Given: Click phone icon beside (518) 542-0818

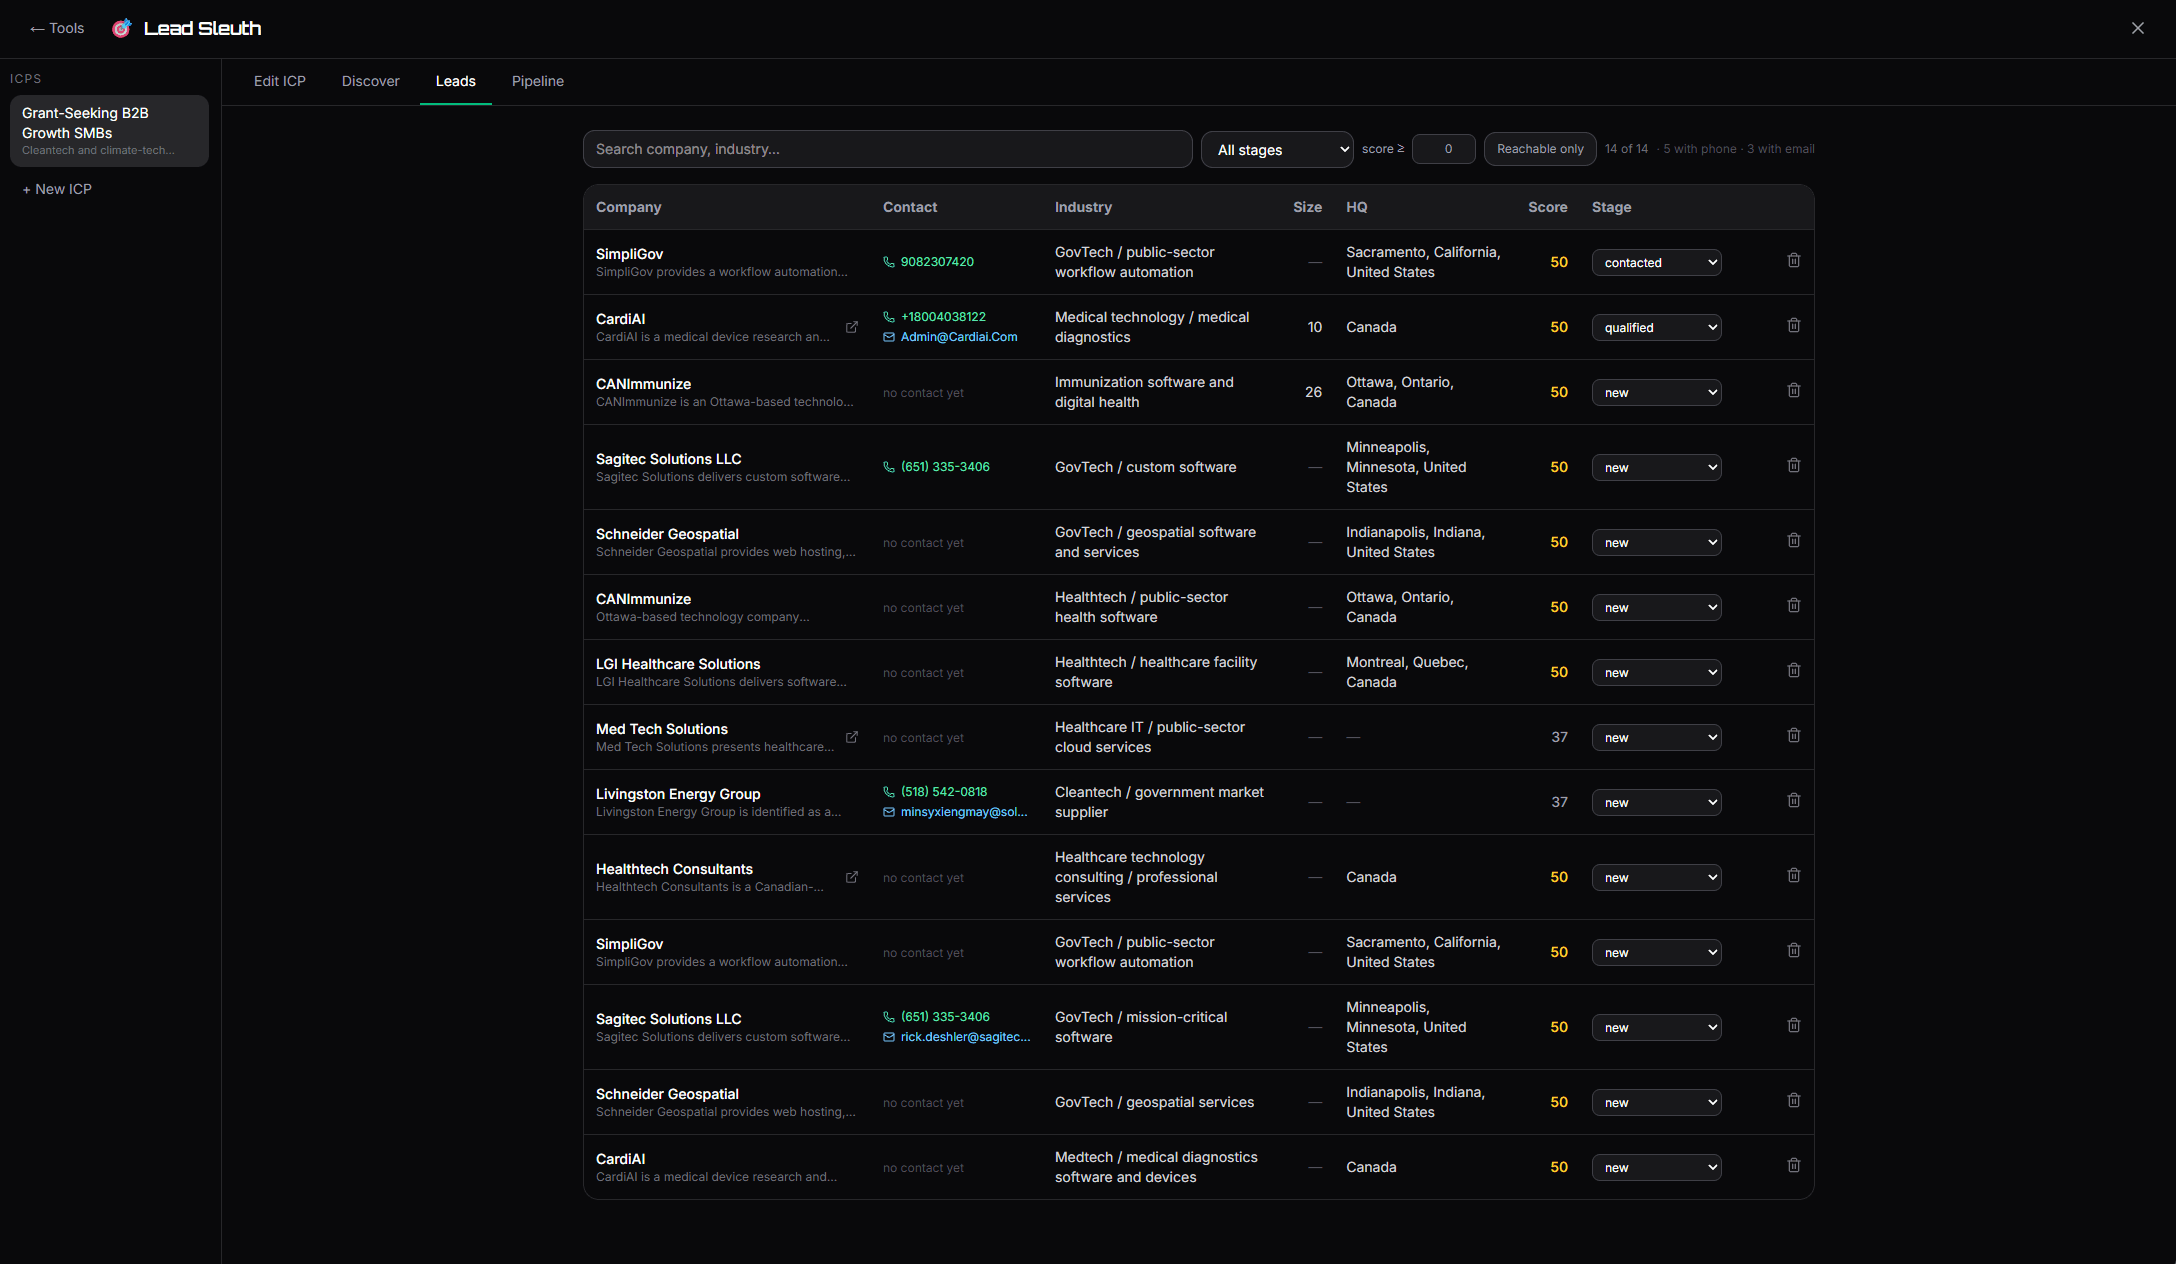Looking at the screenshot, I should tap(889, 792).
